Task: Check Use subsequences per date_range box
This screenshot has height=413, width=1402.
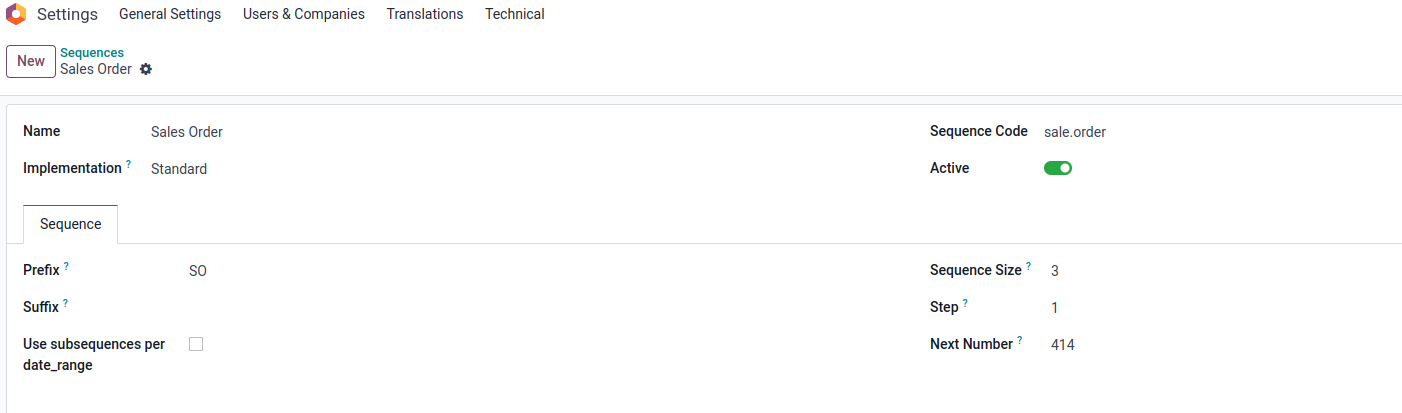Action: pos(196,344)
